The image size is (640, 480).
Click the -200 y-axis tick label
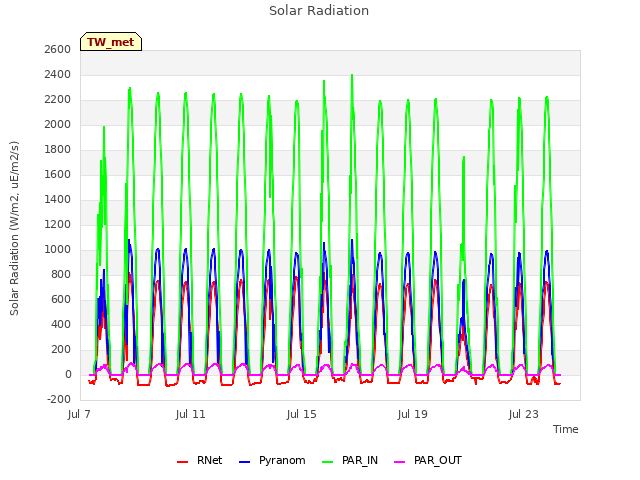click(x=59, y=400)
